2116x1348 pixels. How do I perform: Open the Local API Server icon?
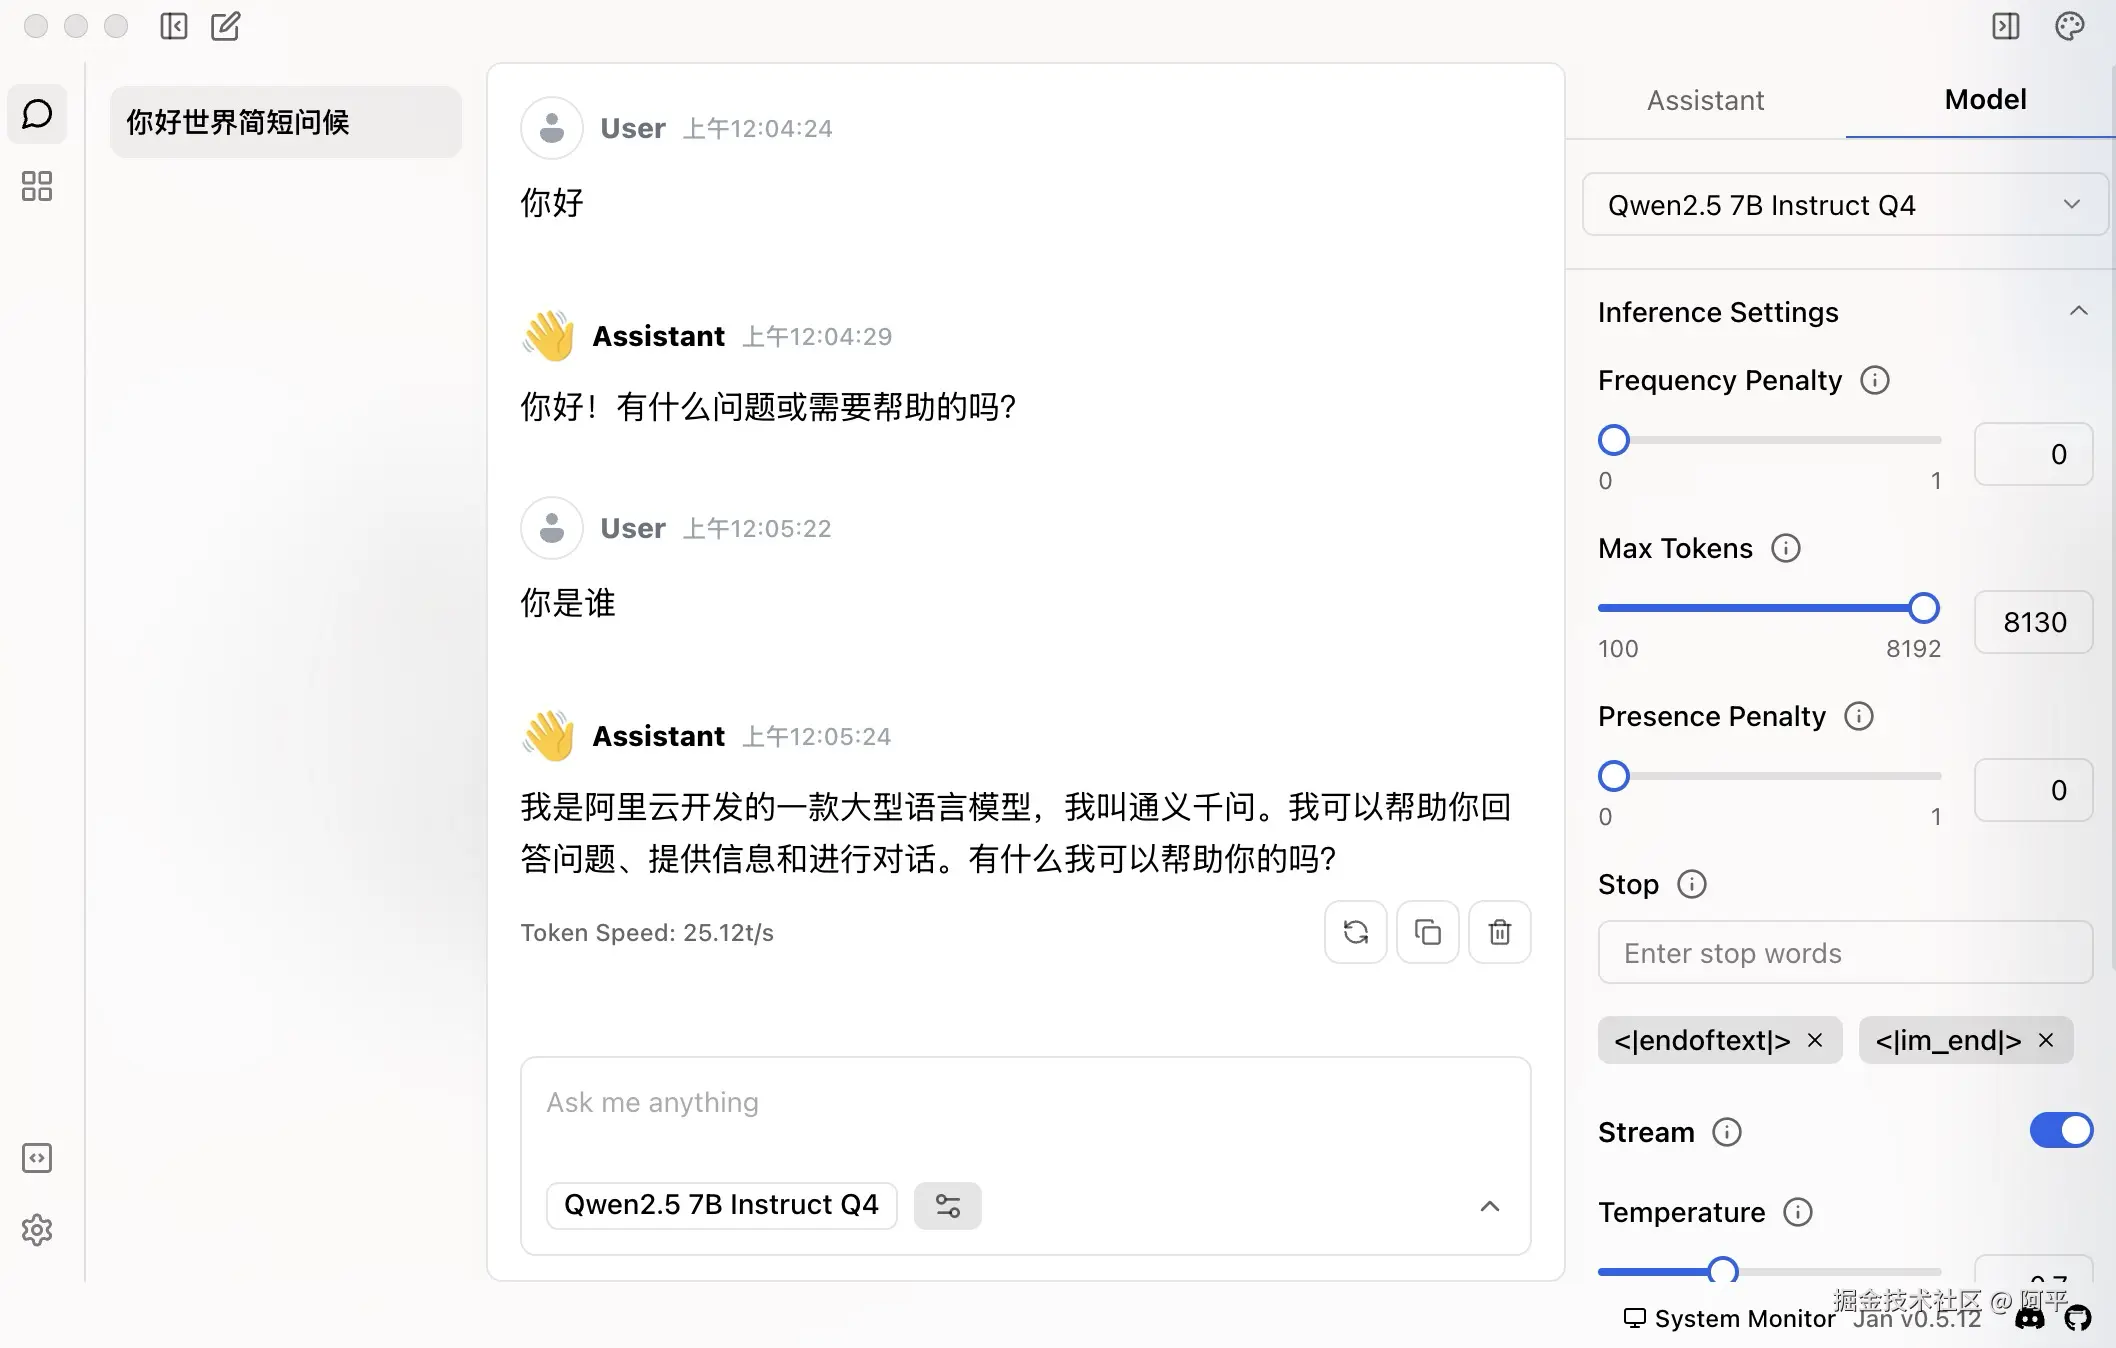pyautogui.click(x=37, y=1158)
